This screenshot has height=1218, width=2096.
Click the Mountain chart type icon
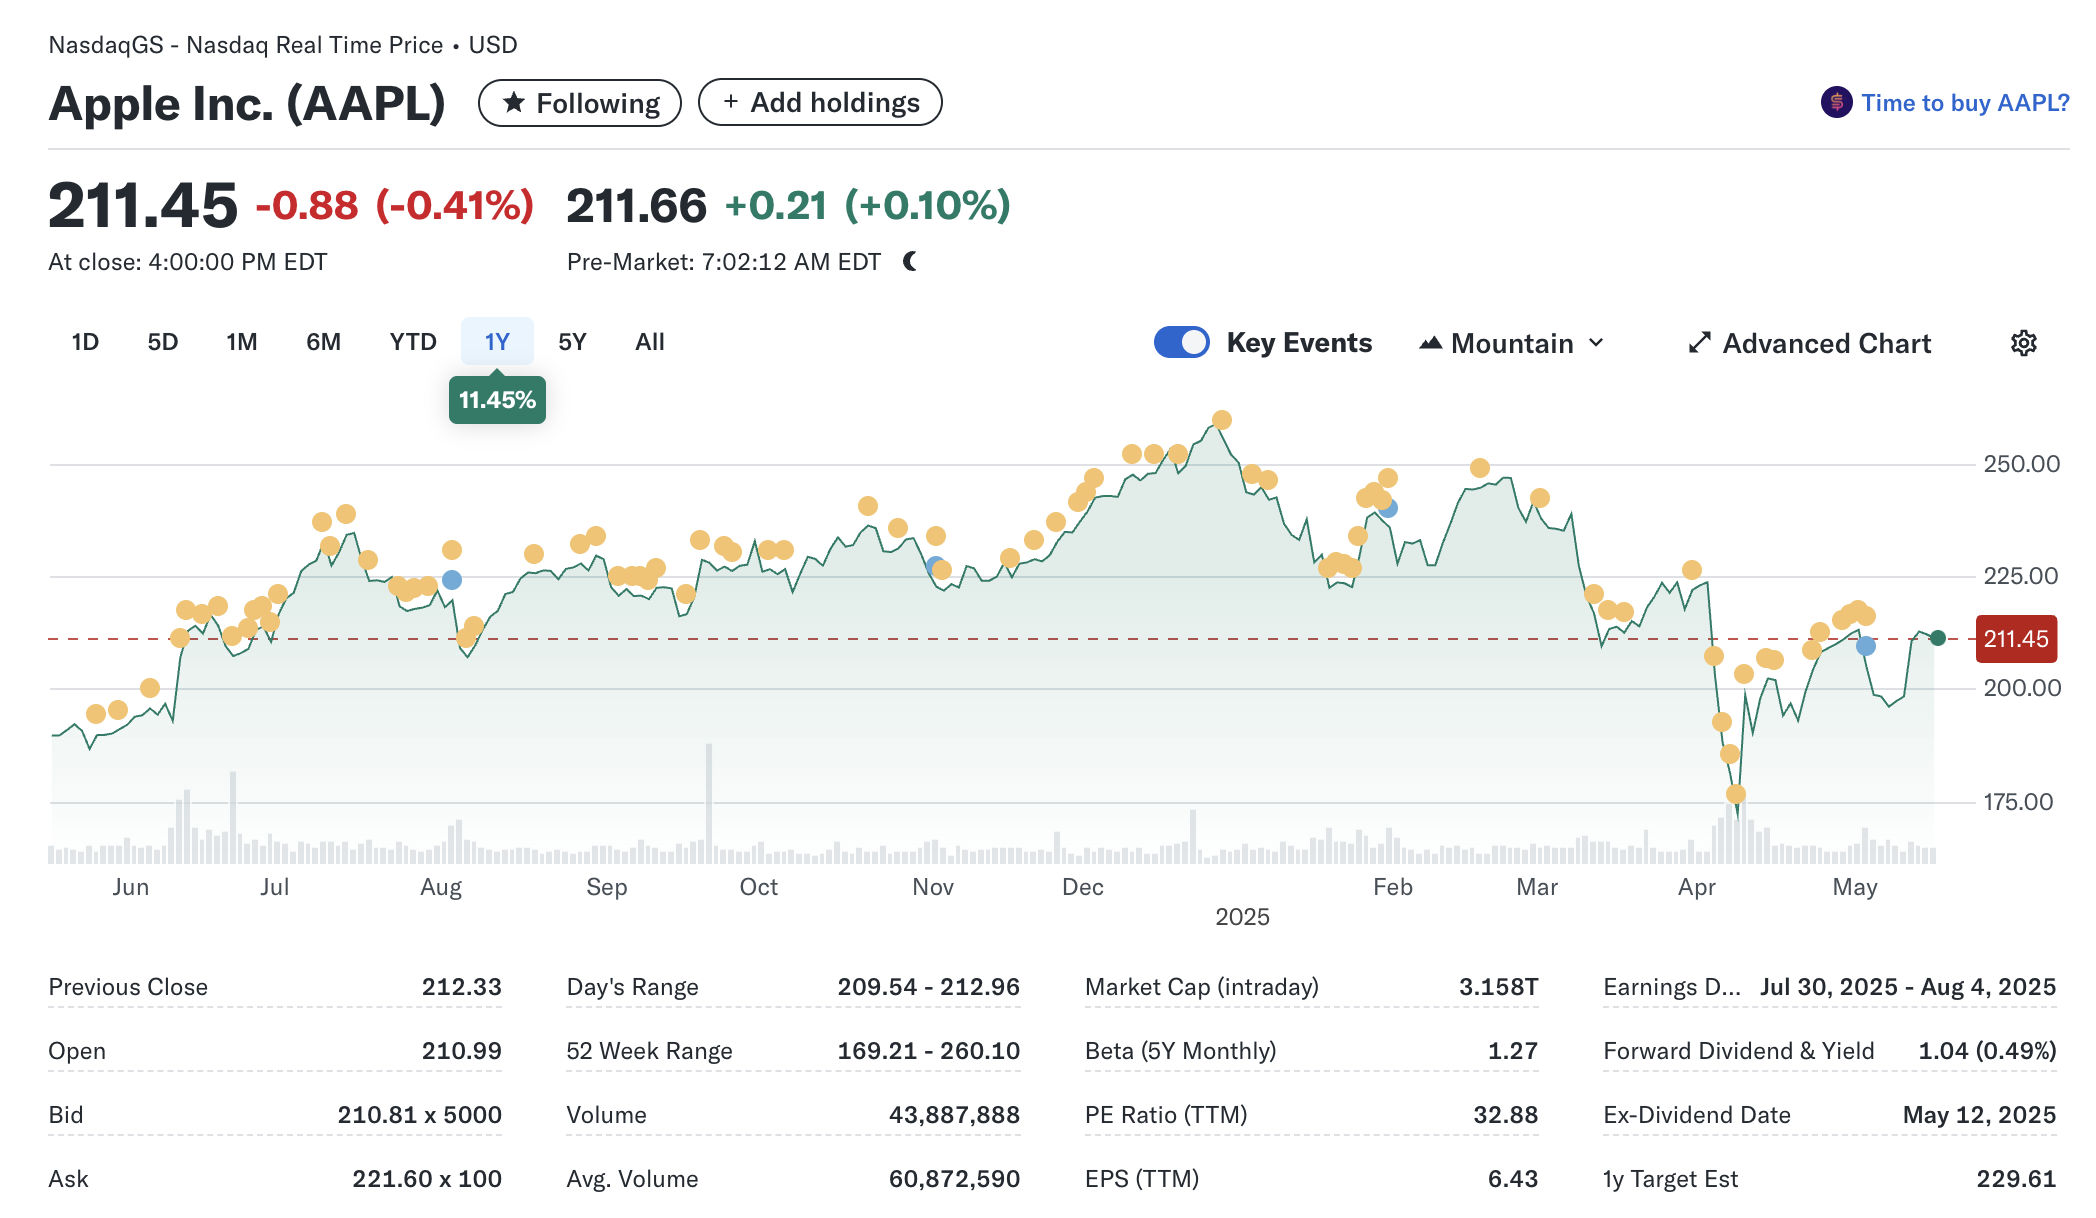pyautogui.click(x=1431, y=343)
